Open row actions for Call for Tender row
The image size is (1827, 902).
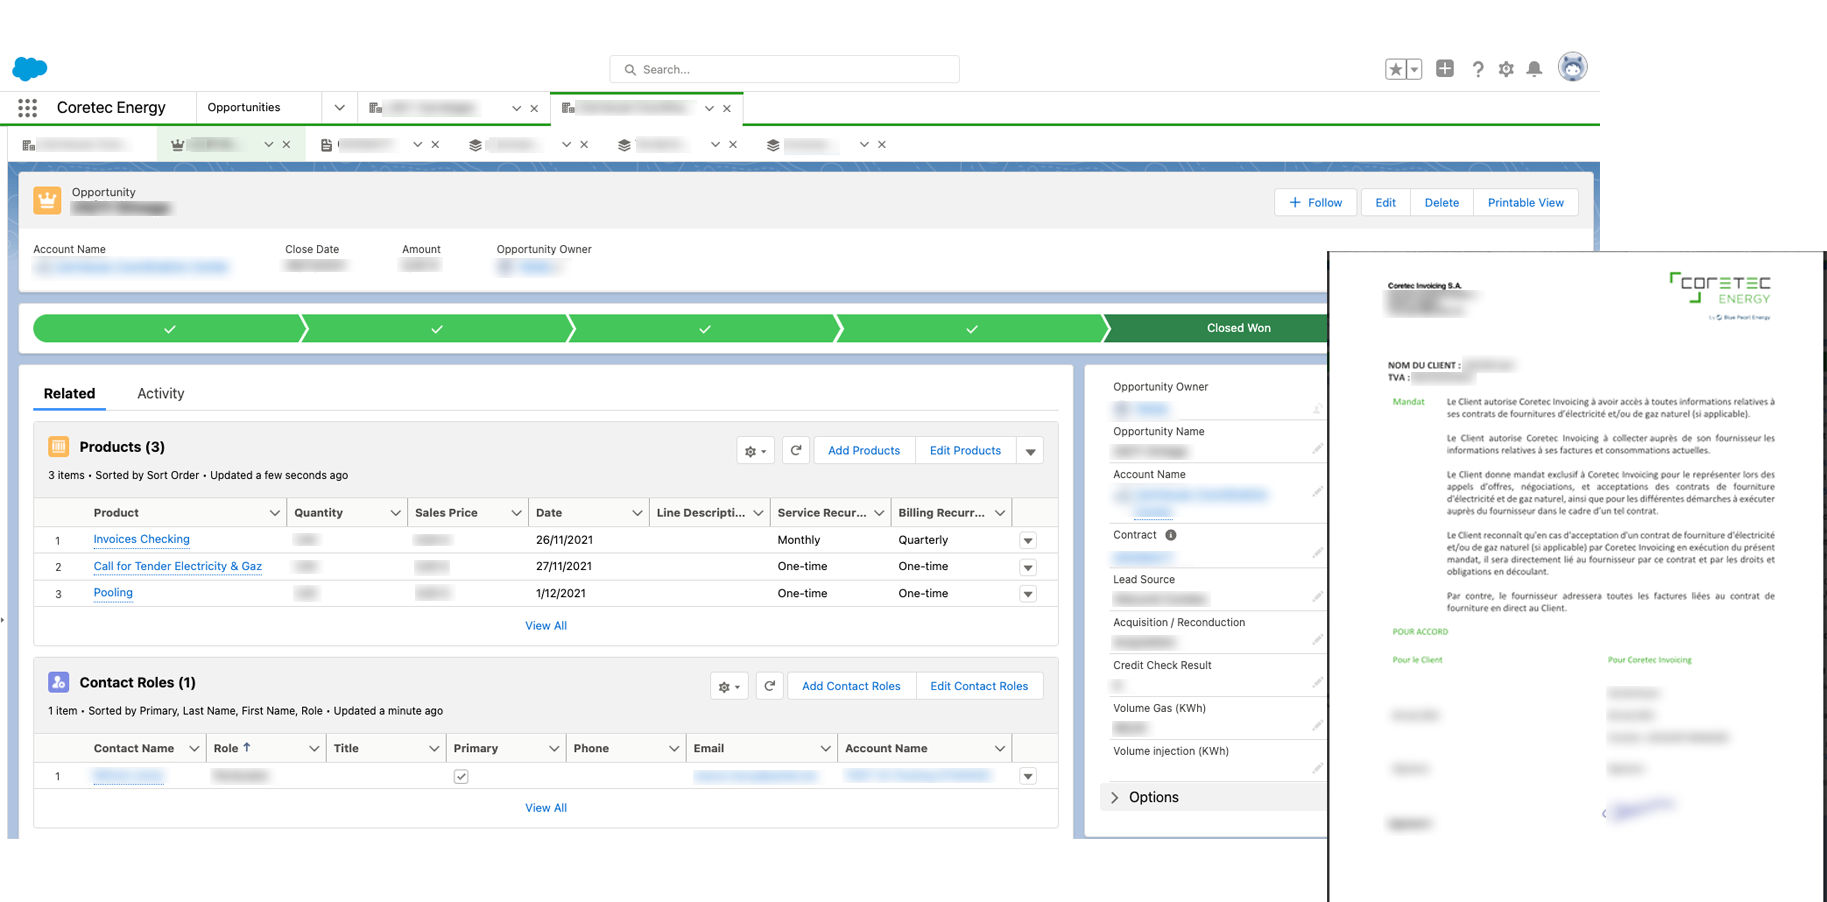[x=1027, y=567]
